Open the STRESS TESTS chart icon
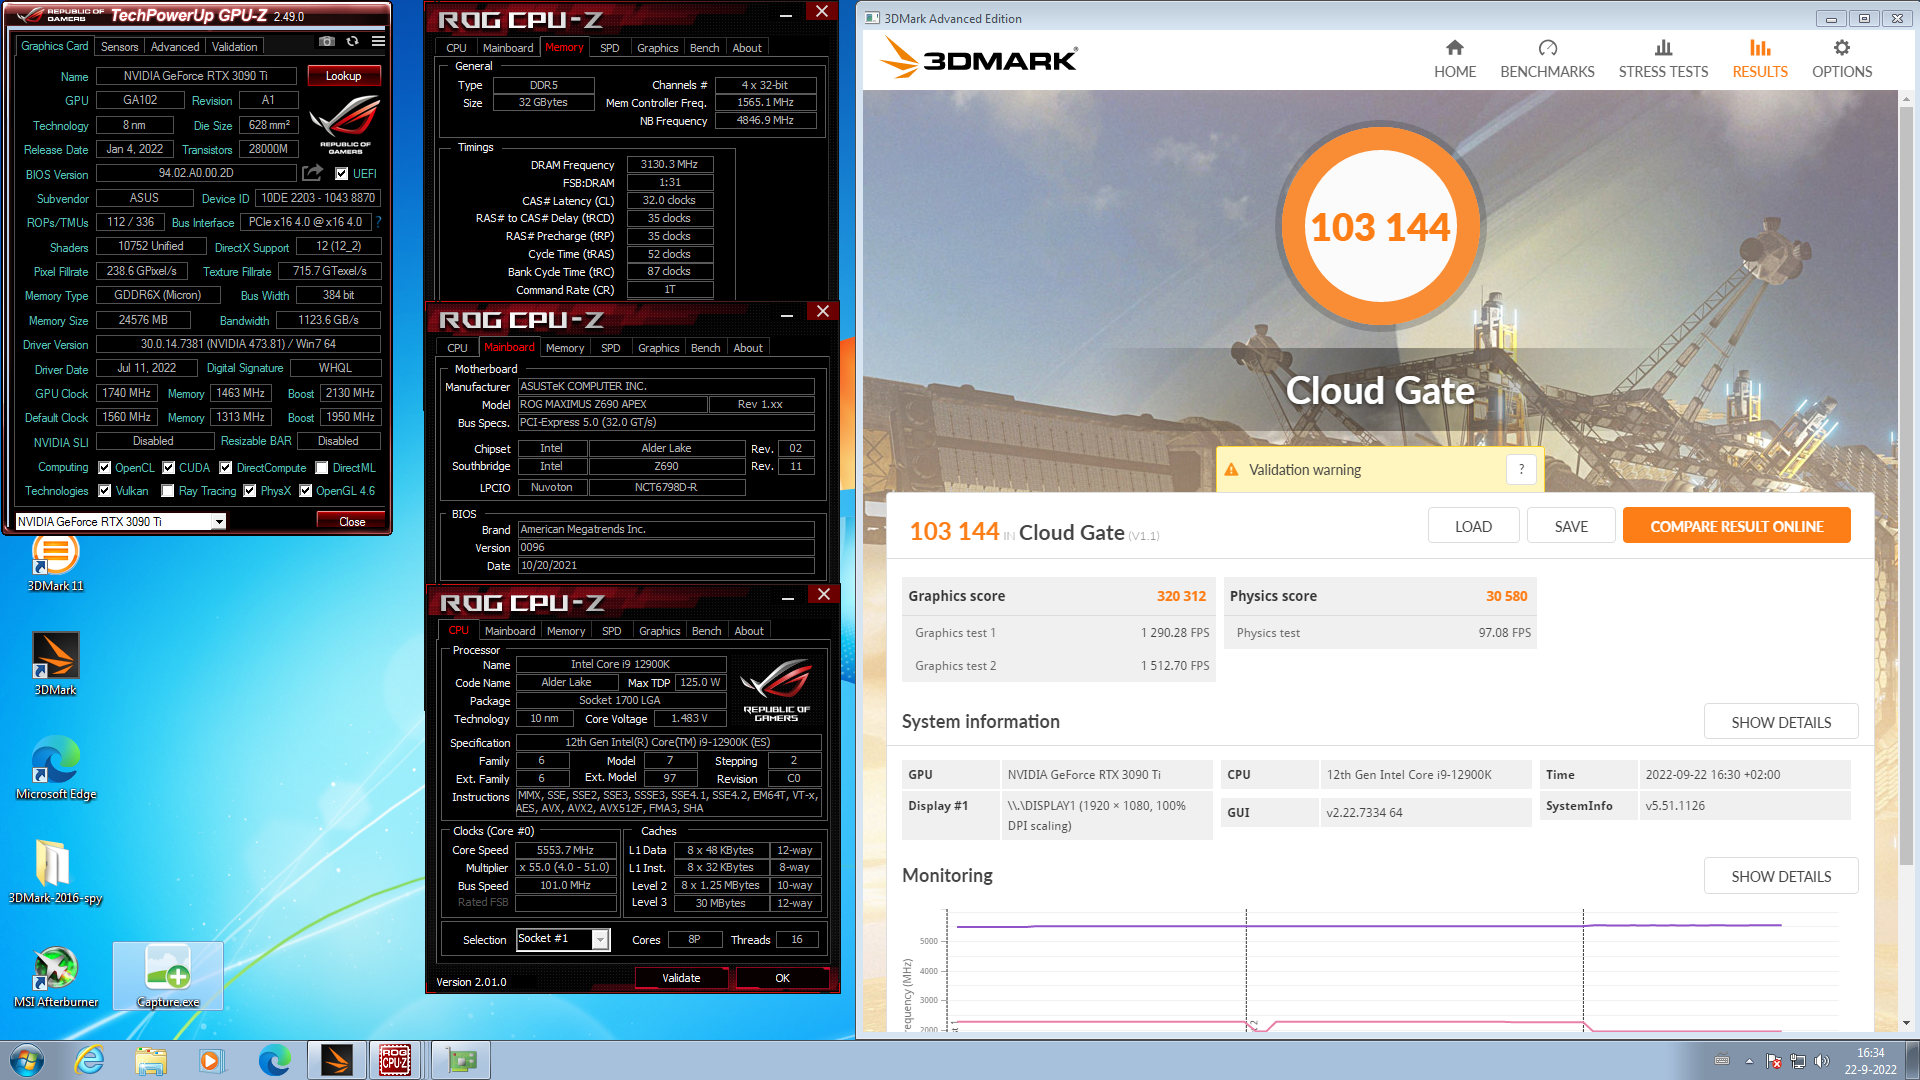1920x1080 pixels. [1663, 48]
